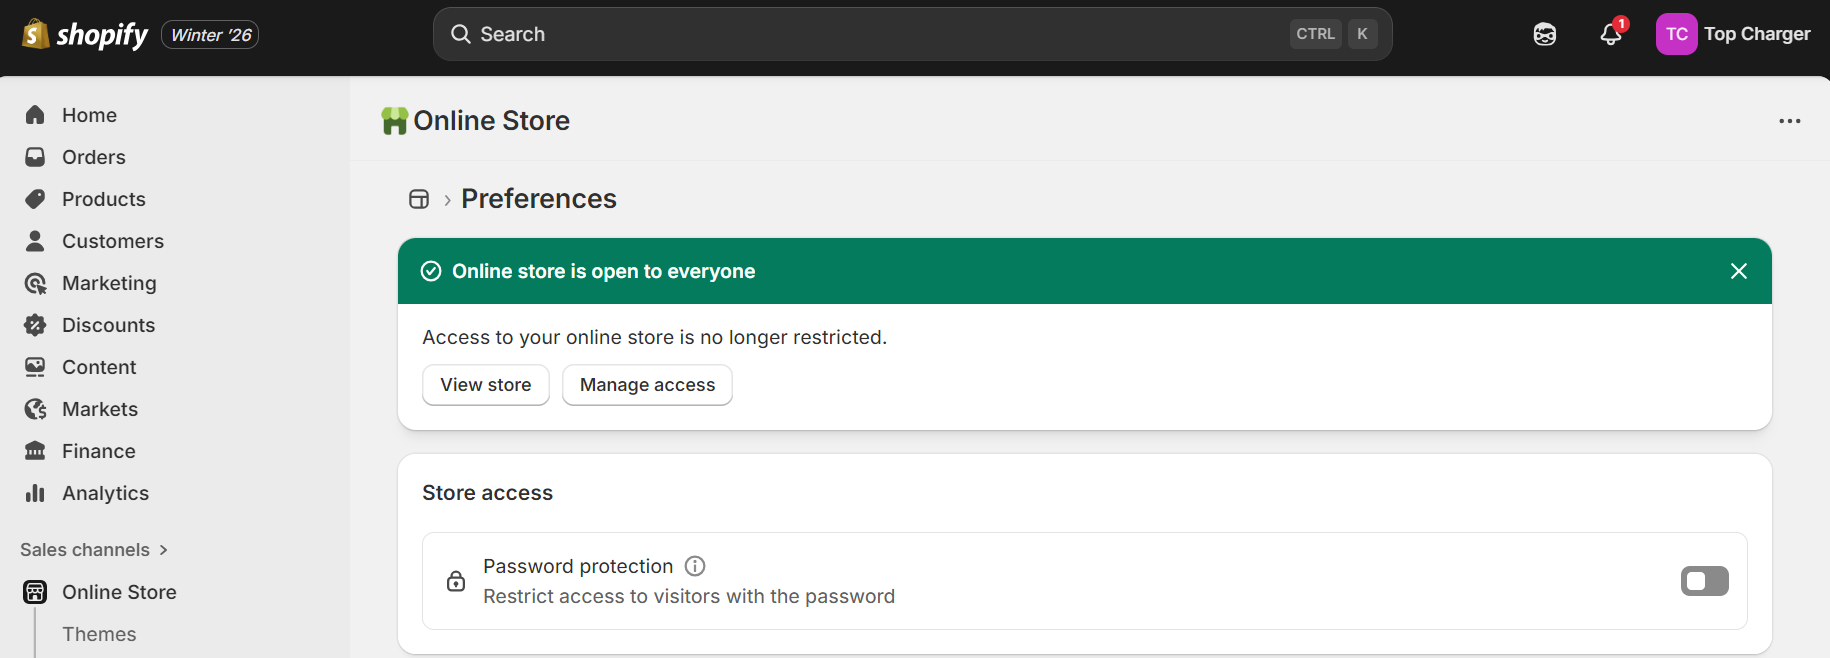Click the Home sidebar label
This screenshot has height=658, width=1830.
click(x=89, y=115)
